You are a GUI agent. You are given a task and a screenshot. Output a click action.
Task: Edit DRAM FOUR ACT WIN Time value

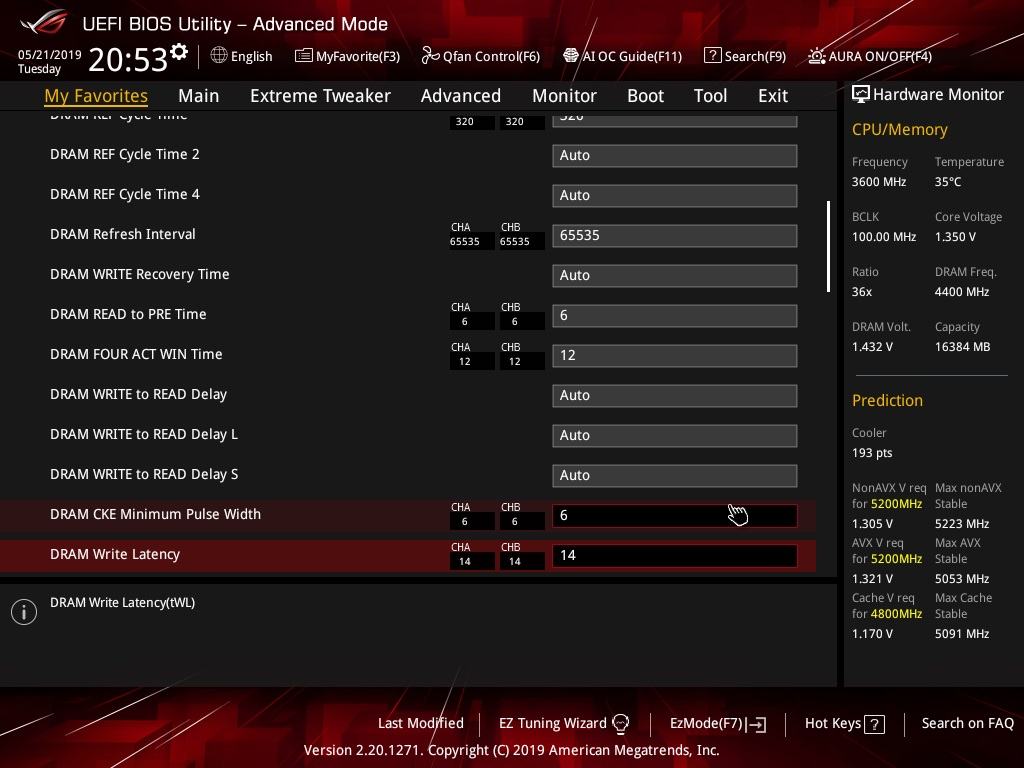click(675, 355)
